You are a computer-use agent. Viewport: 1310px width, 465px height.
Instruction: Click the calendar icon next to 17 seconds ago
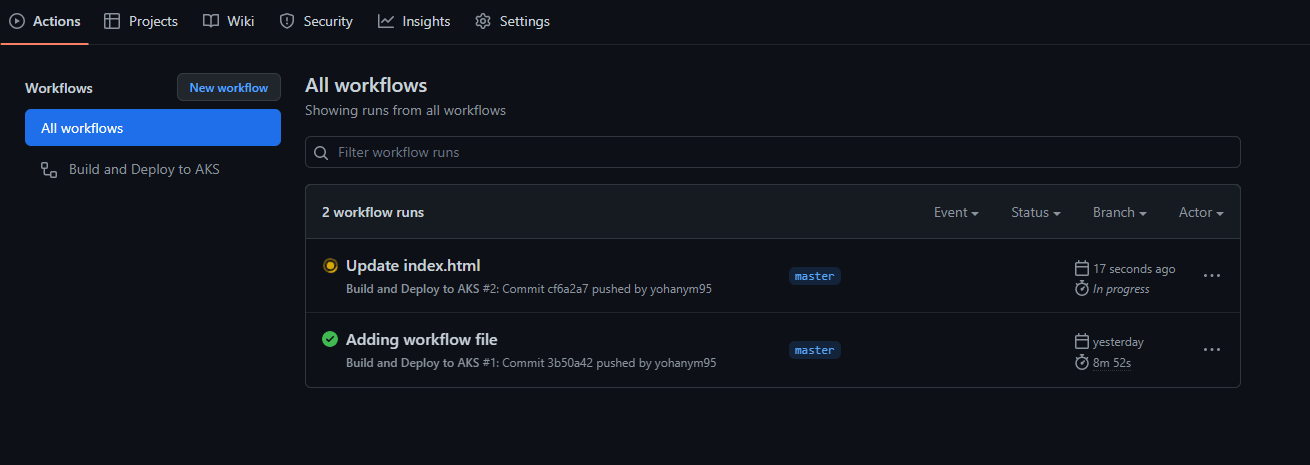pos(1081,268)
